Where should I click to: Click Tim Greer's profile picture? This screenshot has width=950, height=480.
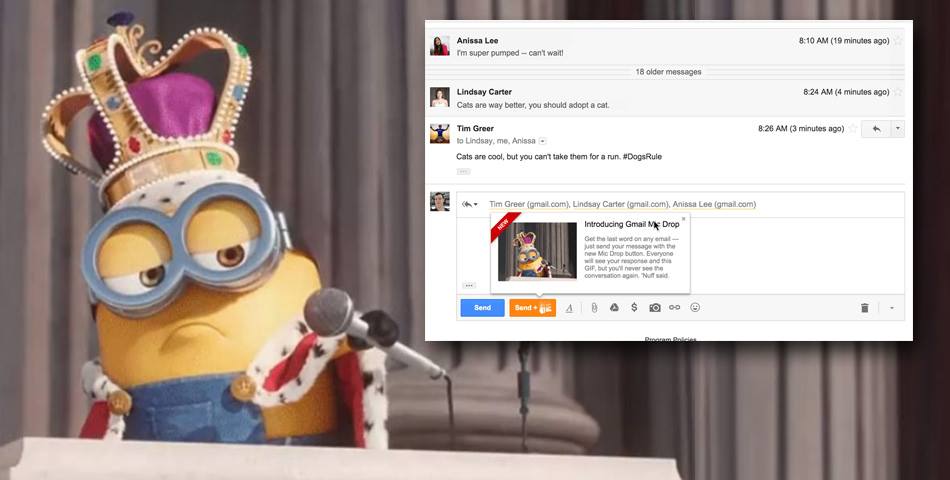[x=440, y=133]
